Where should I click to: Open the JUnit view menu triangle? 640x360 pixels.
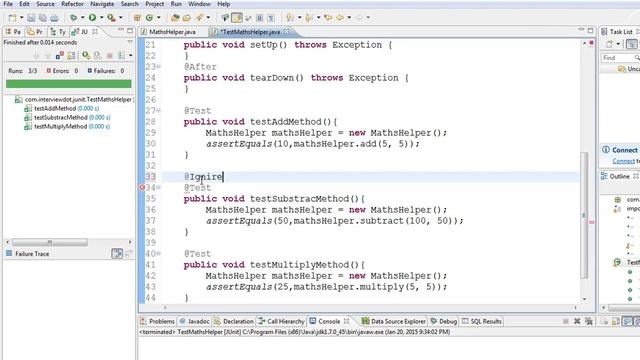pos(130,42)
